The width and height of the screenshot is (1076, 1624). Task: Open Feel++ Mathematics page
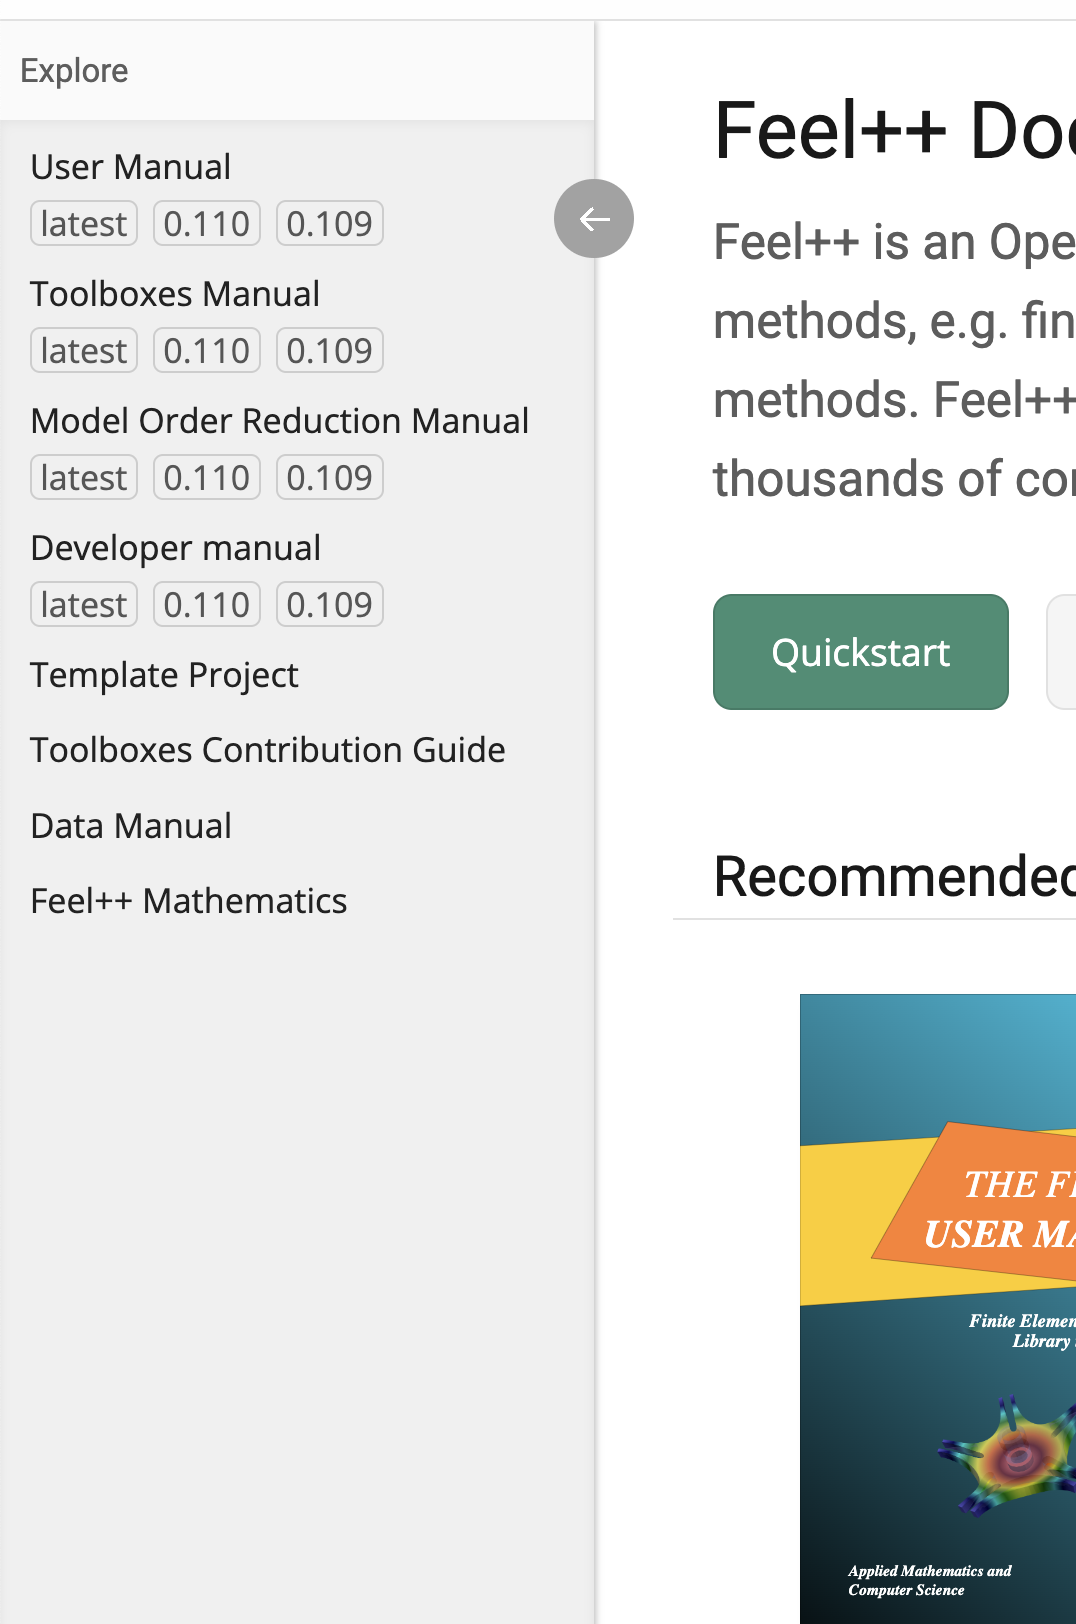point(189,901)
